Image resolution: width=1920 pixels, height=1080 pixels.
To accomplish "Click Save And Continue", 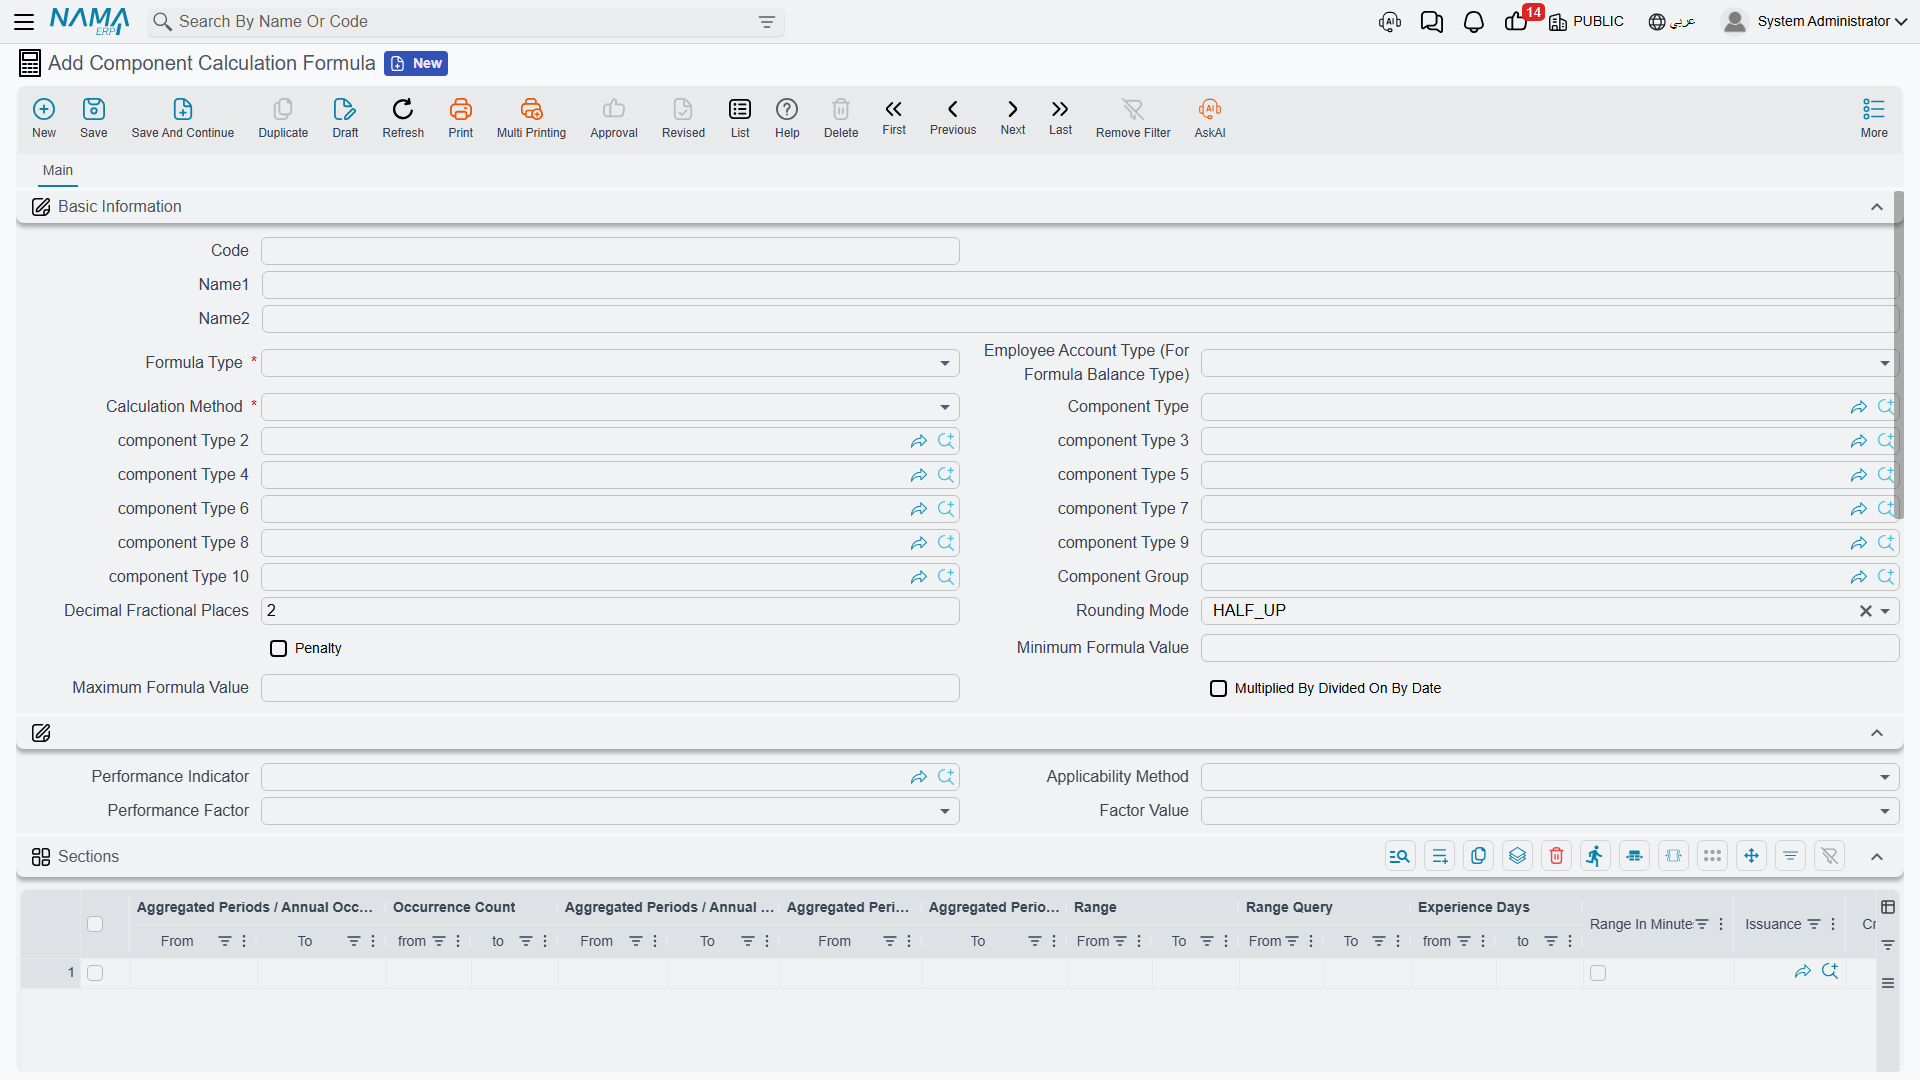I will pyautogui.click(x=183, y=118).
